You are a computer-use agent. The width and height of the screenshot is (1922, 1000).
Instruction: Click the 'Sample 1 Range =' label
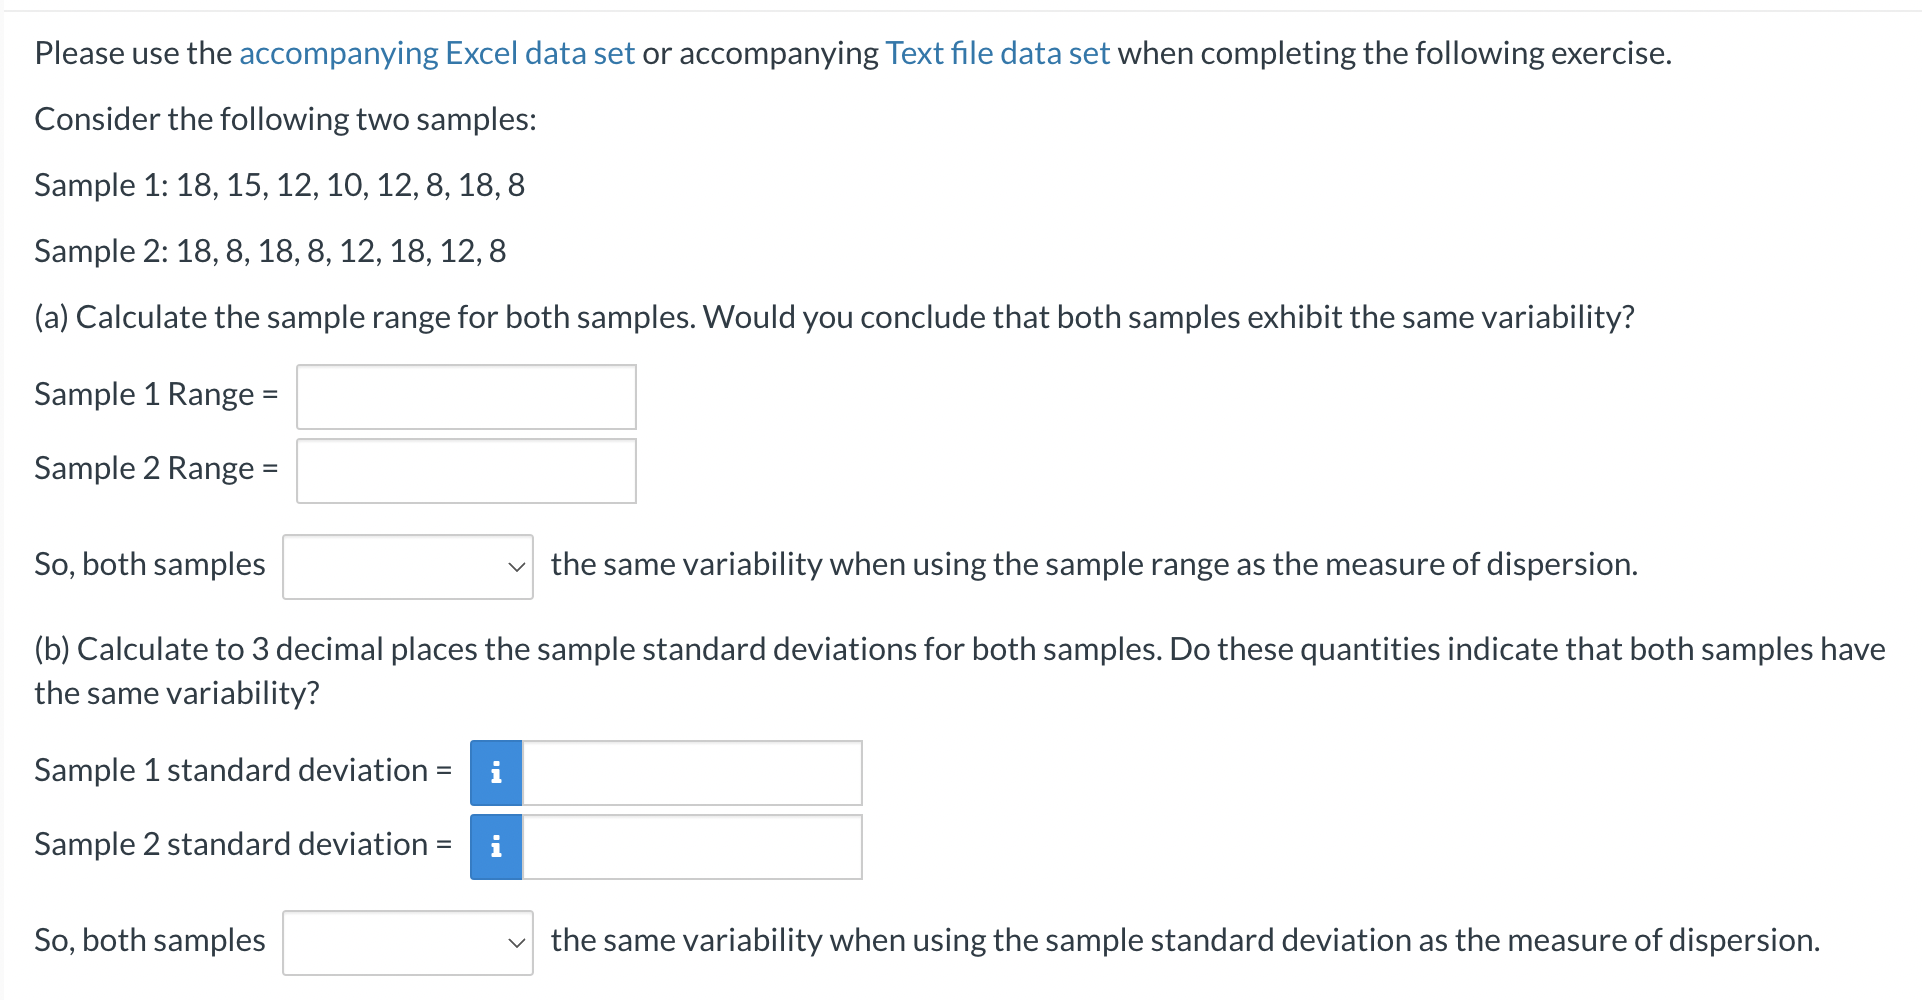coord(156,395)
